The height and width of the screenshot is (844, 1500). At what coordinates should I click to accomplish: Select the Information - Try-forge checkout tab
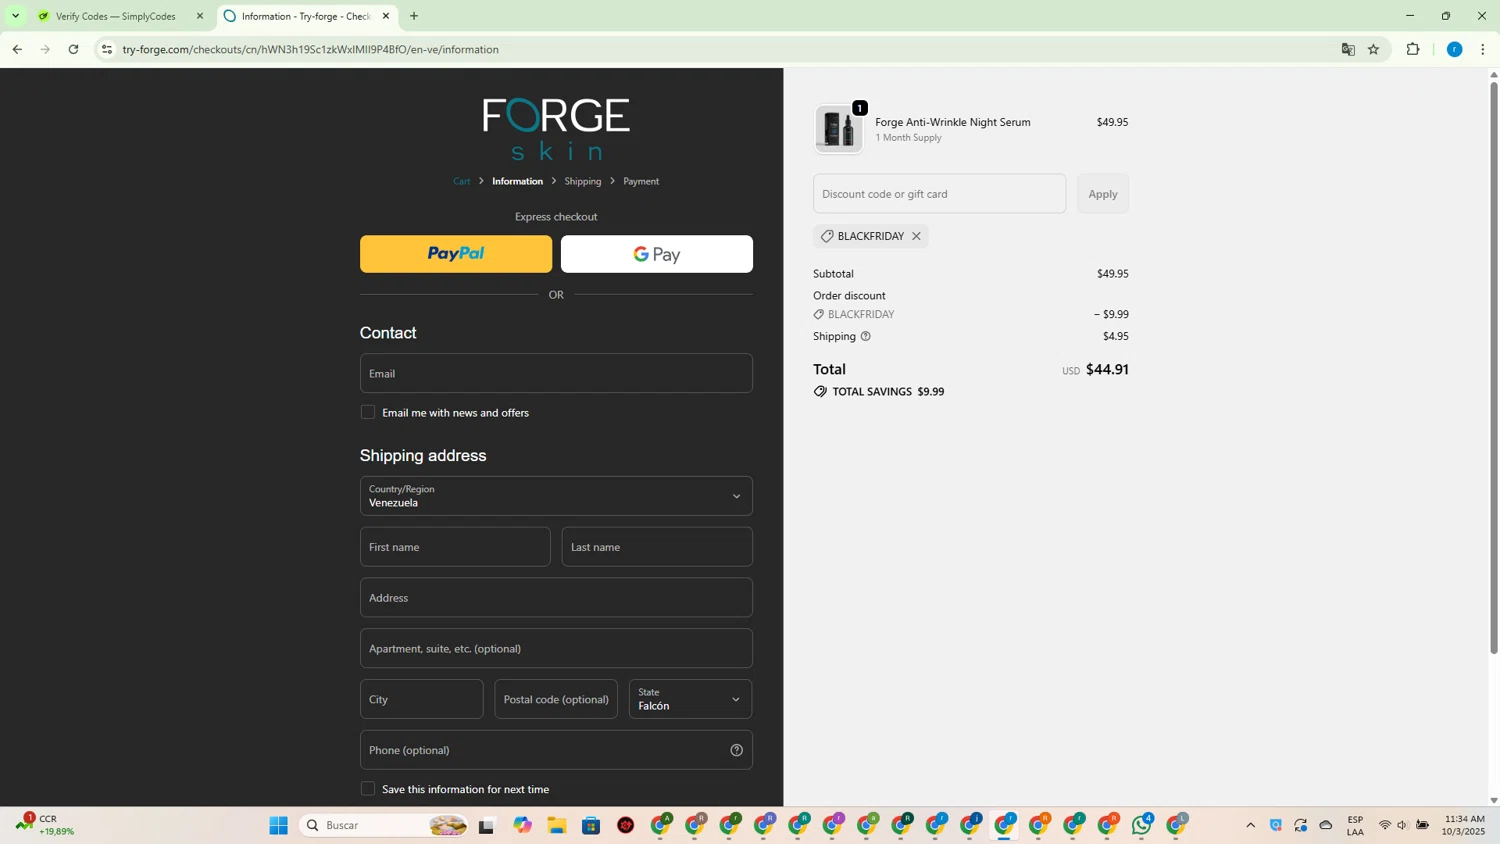pyautogui.click(x=307, y=16)
